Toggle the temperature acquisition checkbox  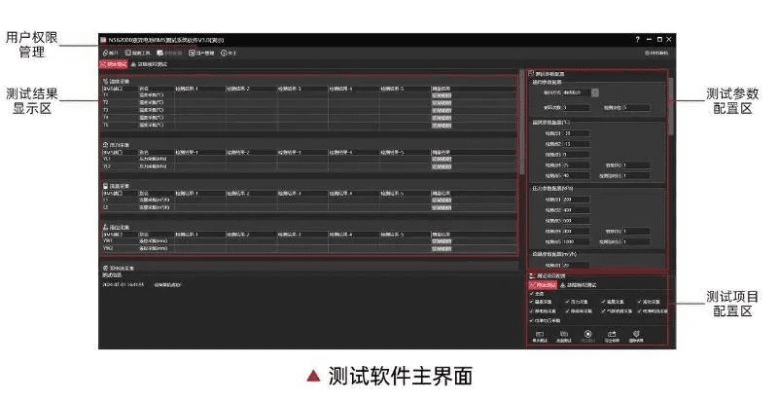pyautogui.click(x=532, y=302)
